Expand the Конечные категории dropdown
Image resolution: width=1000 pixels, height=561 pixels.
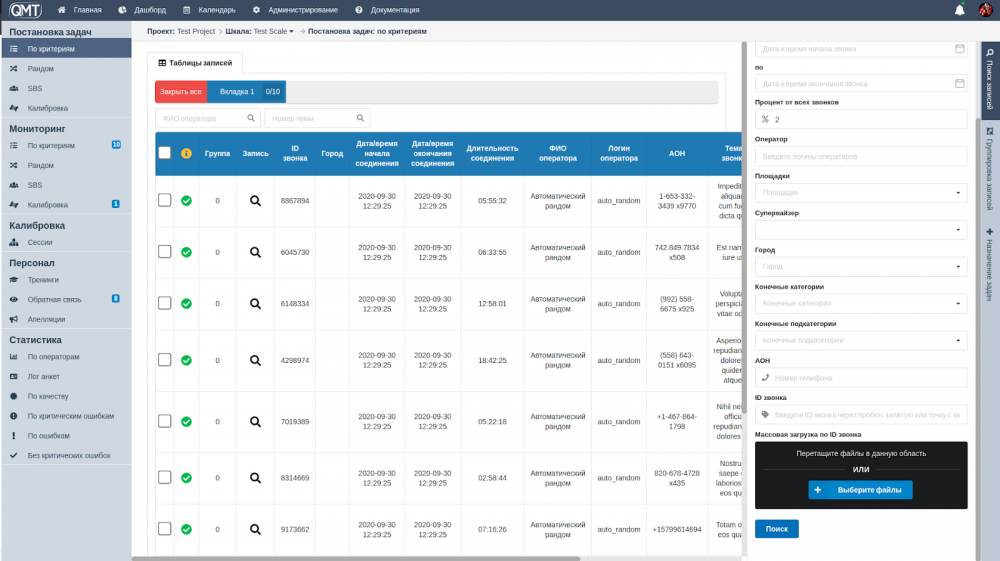861,303
